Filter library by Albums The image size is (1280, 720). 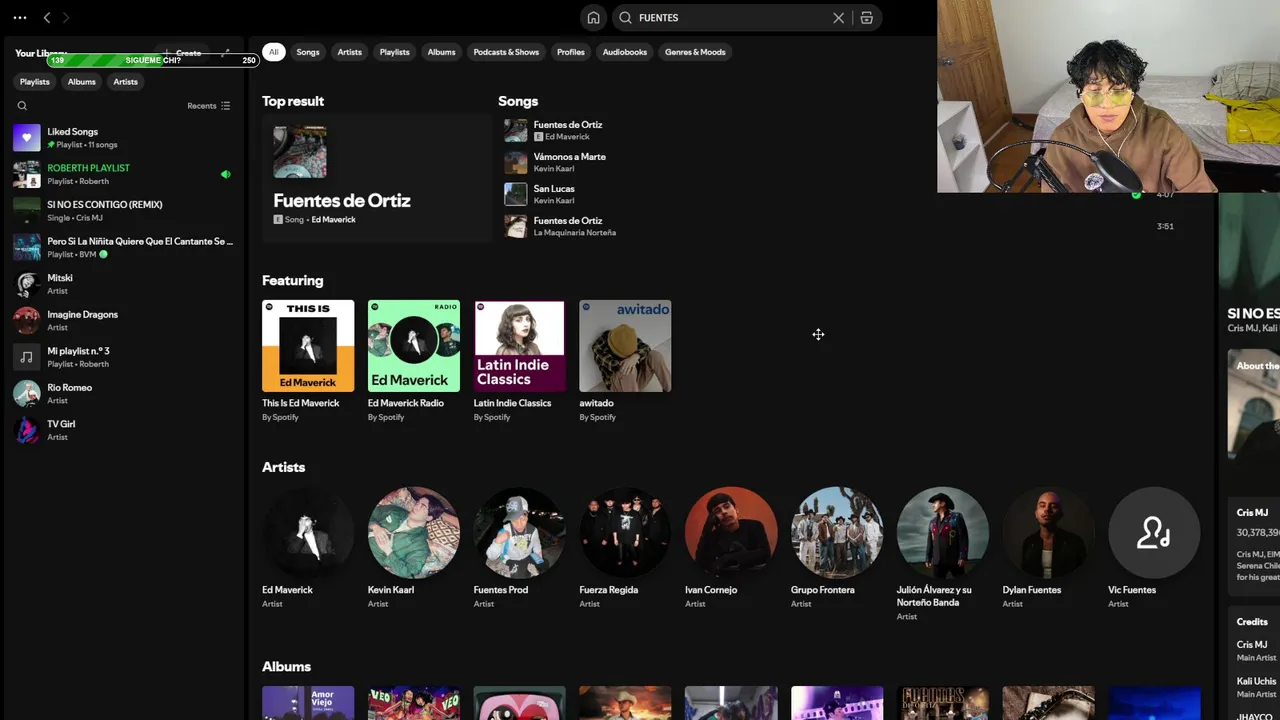click(82, 82)
